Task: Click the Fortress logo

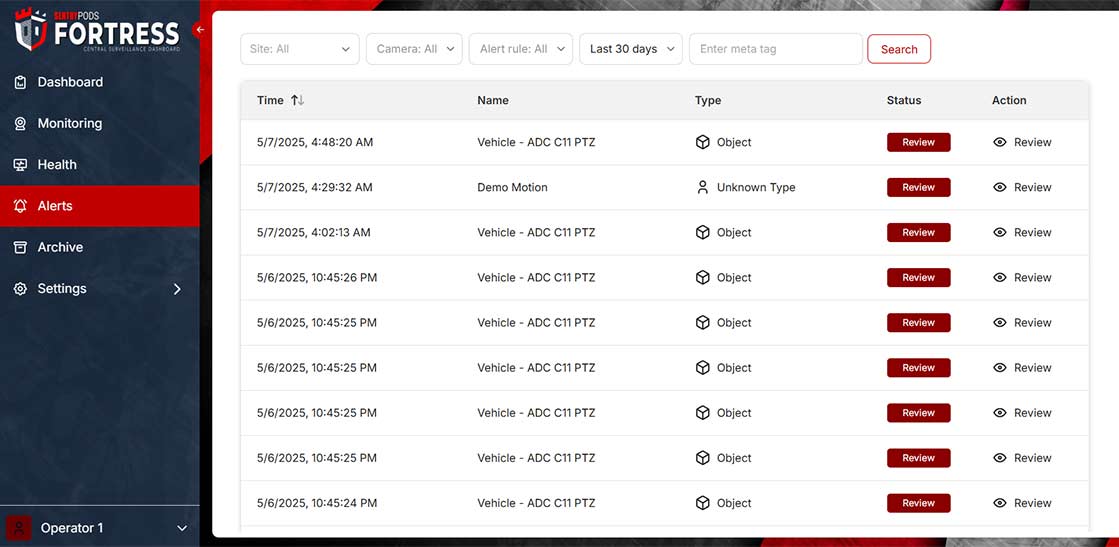Action: tap(97, 29)
